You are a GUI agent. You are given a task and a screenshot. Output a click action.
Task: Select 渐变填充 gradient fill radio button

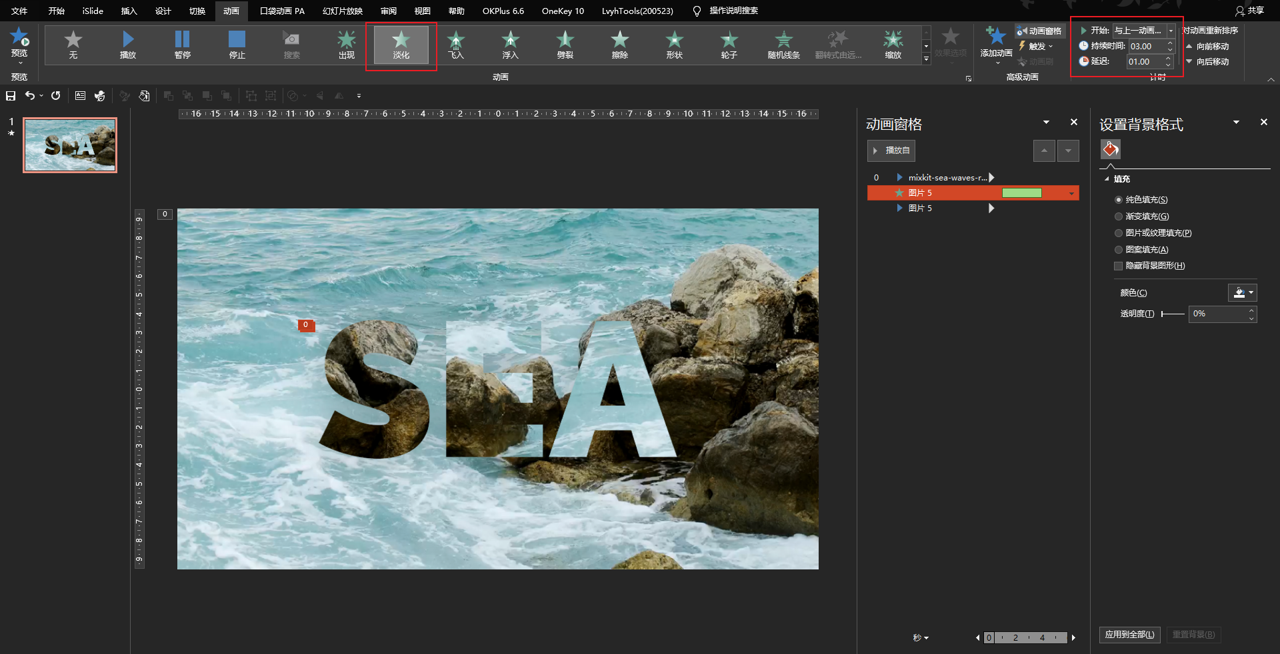tap(1119, 216)
